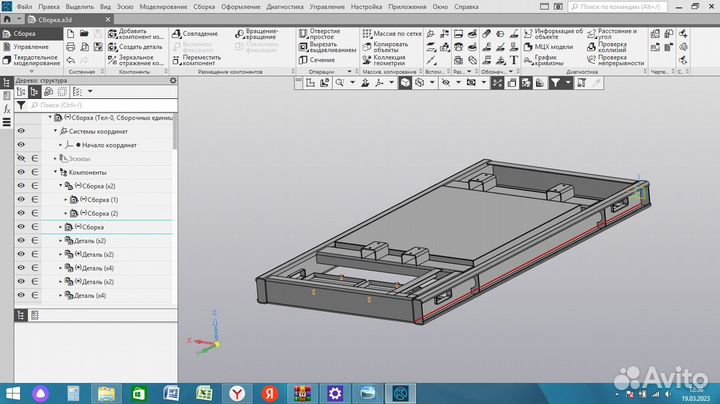
Task: Click Создать деталь button
Action: tap(135, 47)
